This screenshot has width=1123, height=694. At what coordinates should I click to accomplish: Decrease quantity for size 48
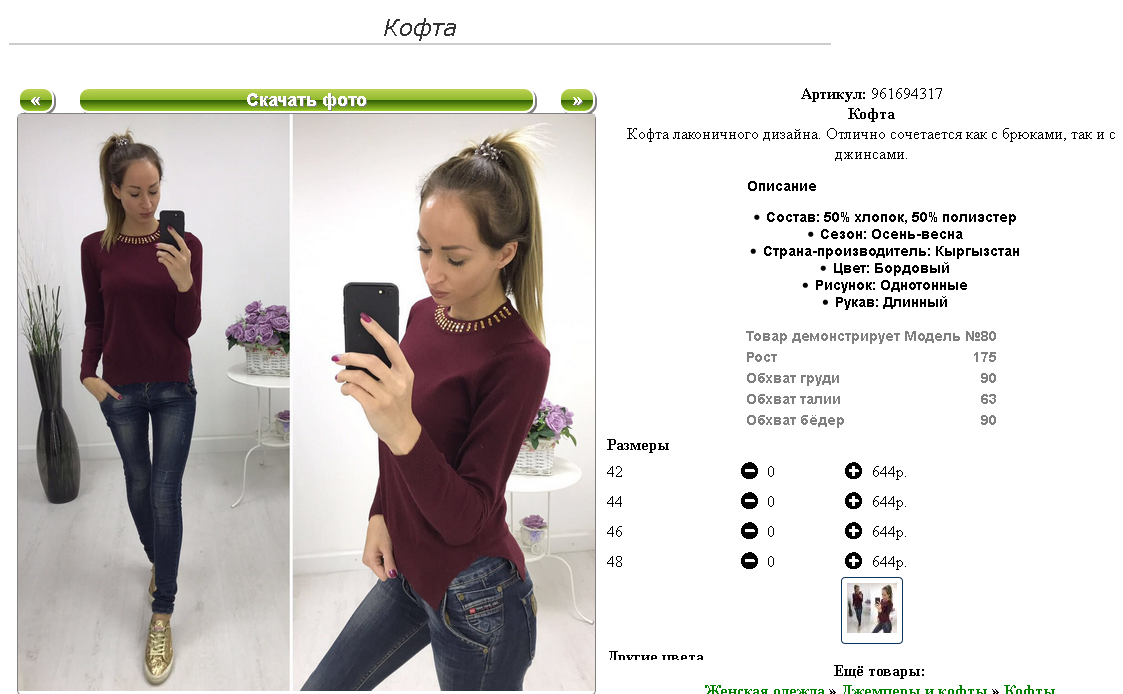(x=749, y=561)
